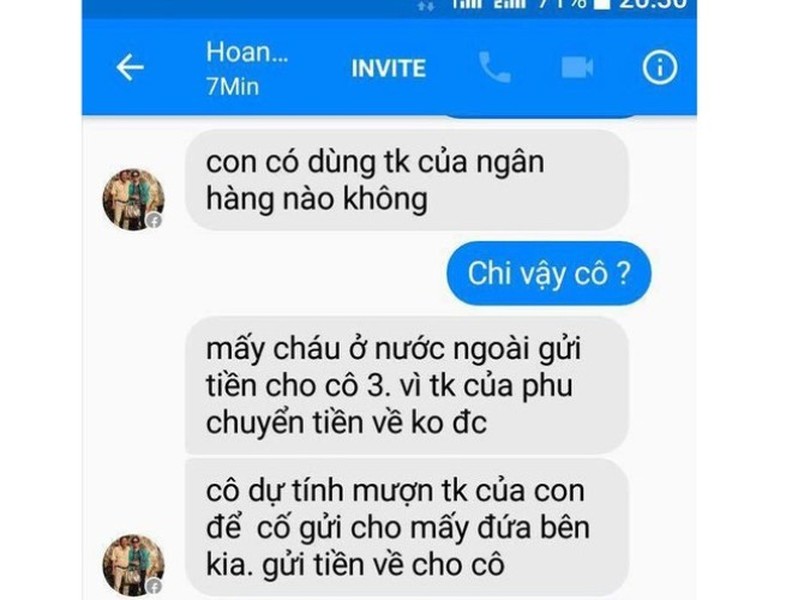Start a voice call with phone icon

point(494,67)
